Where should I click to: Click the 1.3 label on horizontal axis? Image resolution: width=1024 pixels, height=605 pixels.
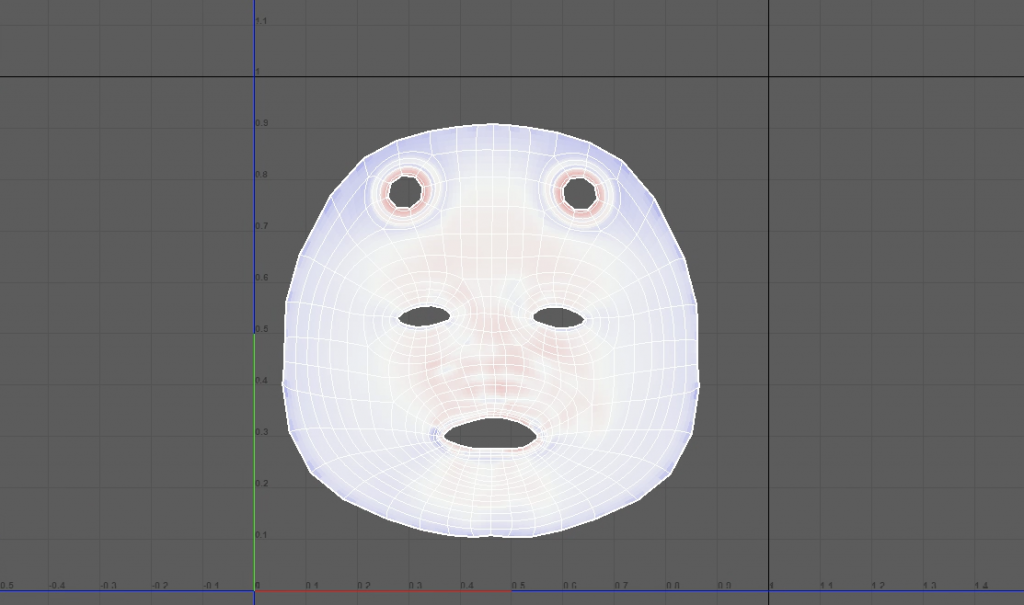pyautogui.click(x=930, y=585)
